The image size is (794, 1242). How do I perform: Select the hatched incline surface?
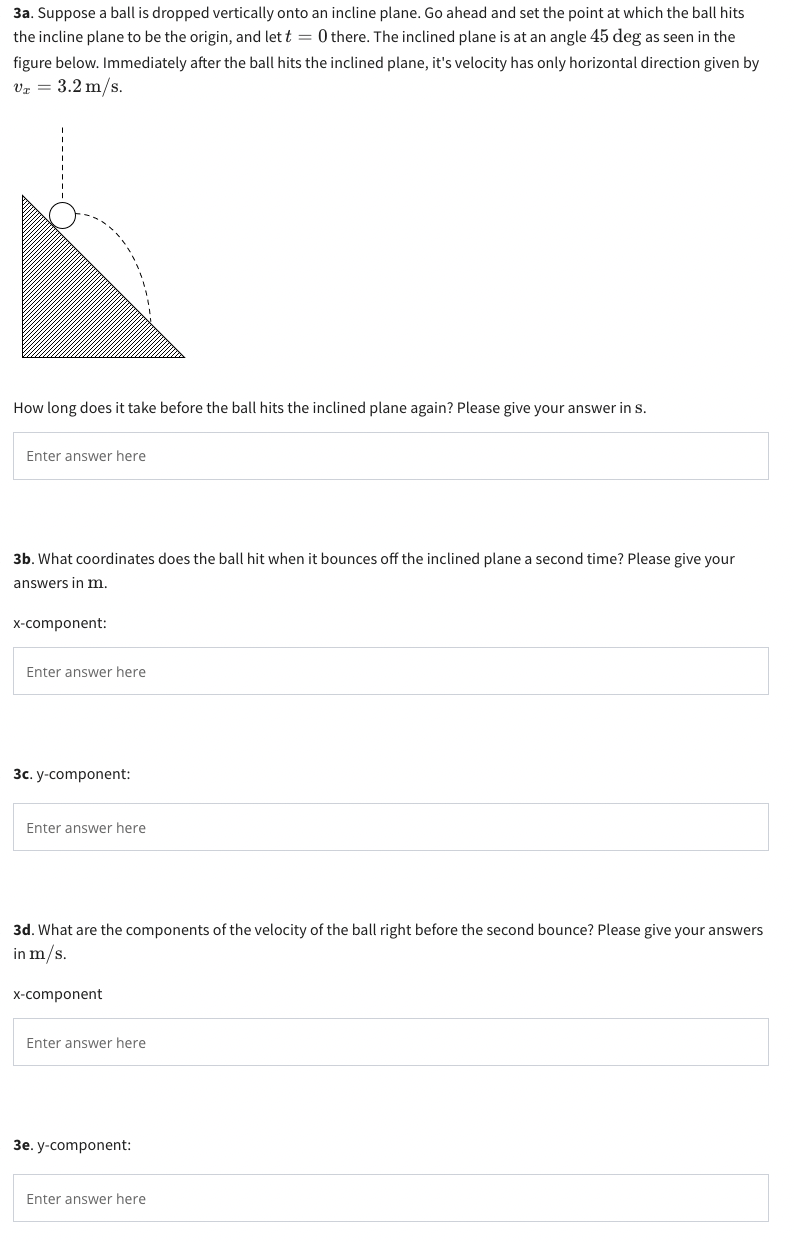pos(70,290)
